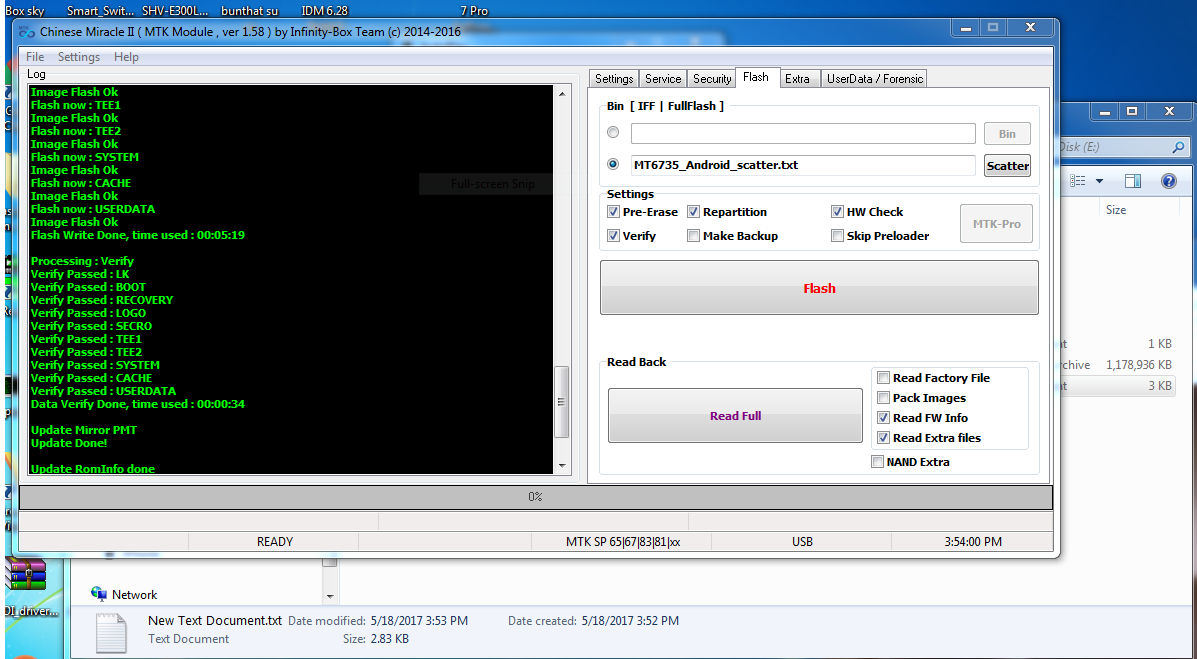Enable the Make Backup checkbox
Screen dimensions: 1197x659
click(x=693, y=236)
